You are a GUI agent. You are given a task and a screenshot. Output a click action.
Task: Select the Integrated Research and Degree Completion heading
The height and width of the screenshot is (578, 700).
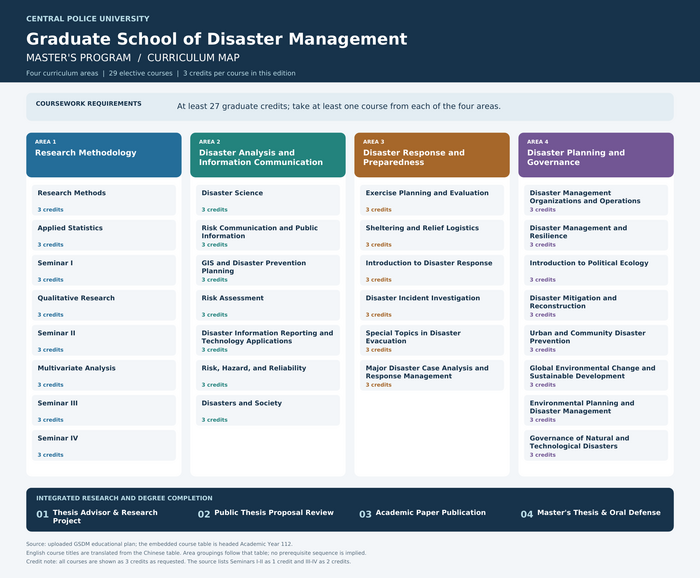(x=124, y=498)
